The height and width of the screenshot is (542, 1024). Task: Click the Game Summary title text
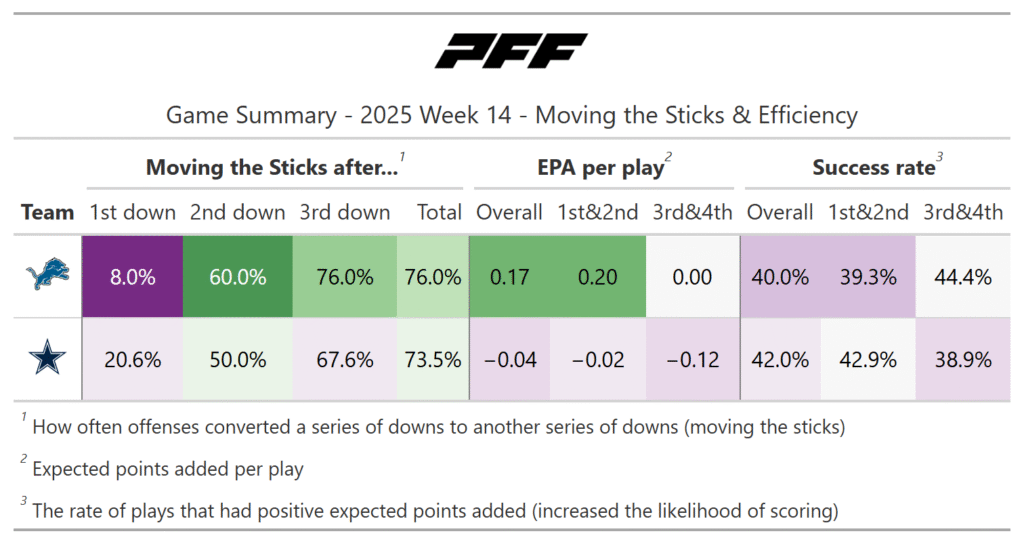click(x=511, y=115)
